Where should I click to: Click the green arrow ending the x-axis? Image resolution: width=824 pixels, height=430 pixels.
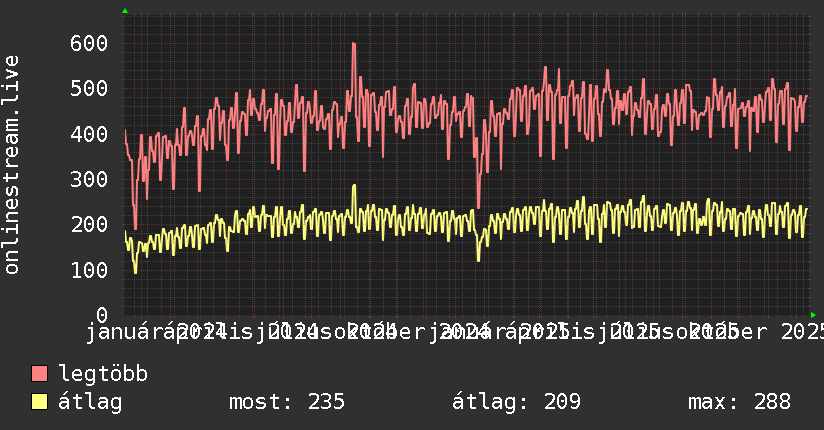(x=813, y=315)
